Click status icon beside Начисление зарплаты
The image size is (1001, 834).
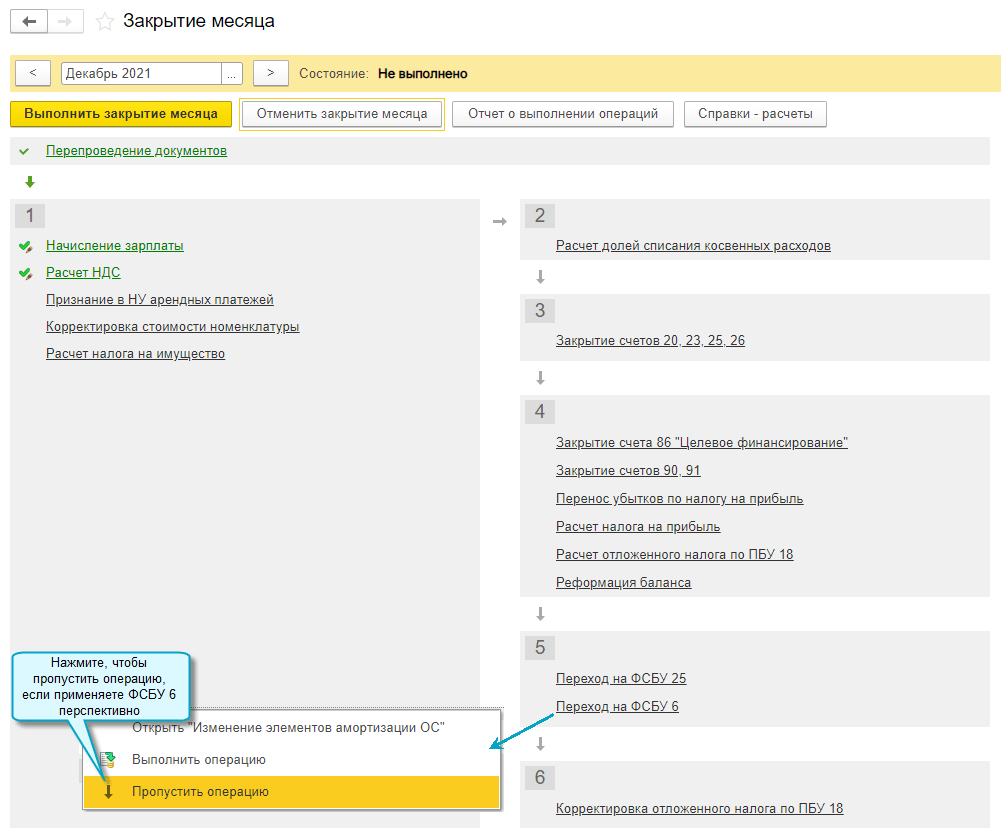coord(26,246)
